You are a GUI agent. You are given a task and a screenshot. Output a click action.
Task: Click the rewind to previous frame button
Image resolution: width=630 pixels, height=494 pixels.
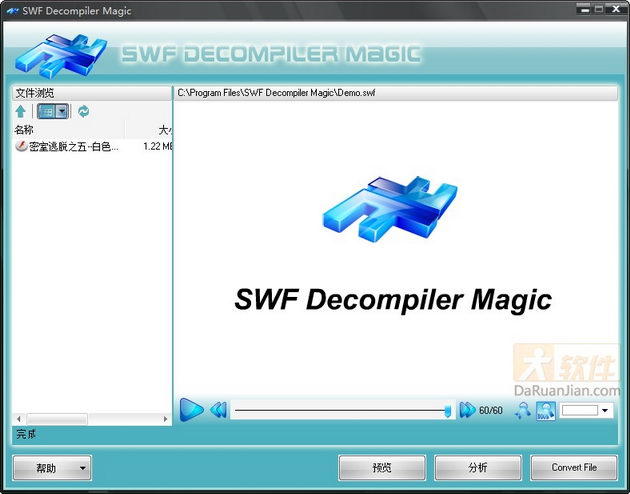tap(218, 410)
